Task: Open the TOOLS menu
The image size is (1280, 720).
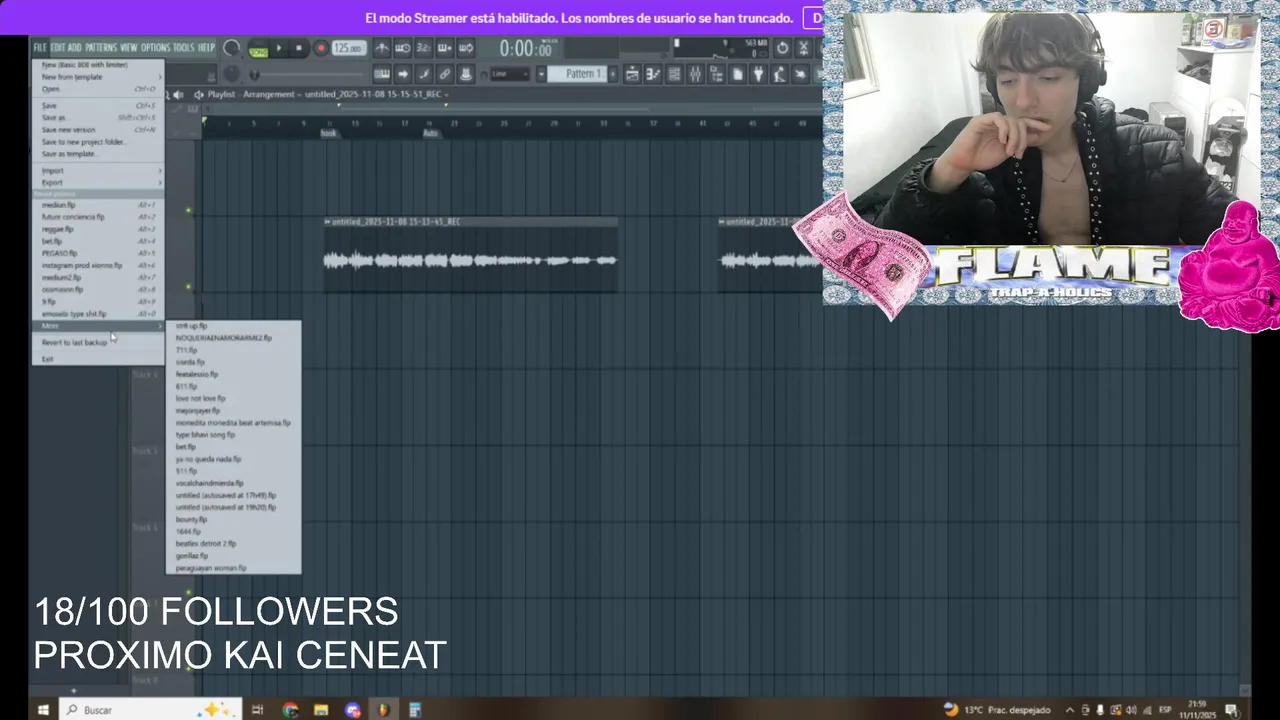Action: (184, 48)
